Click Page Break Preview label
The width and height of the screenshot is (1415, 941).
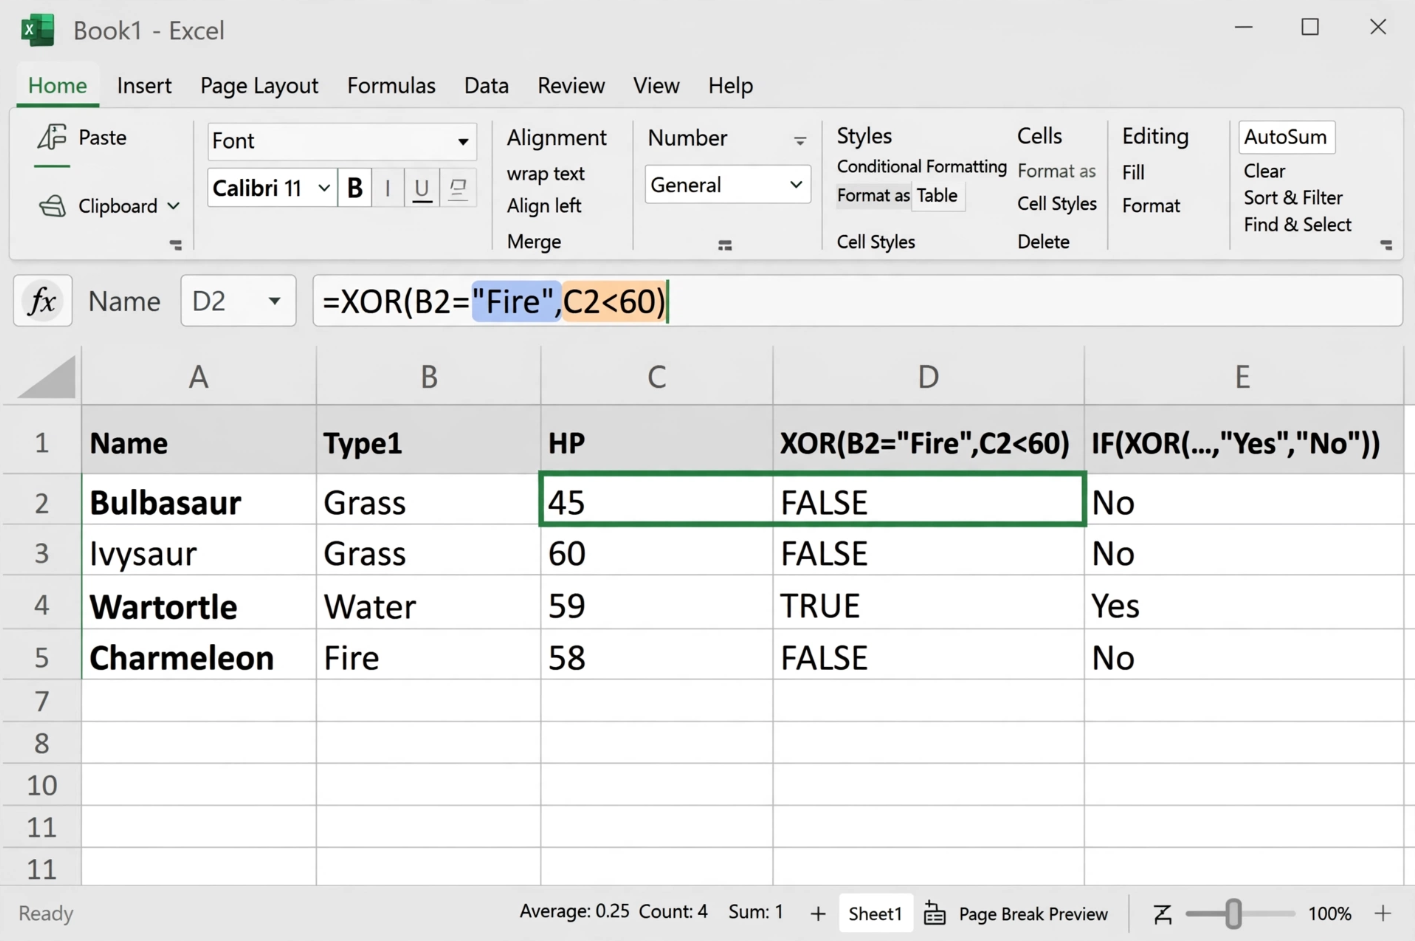(x=1033, y=914)
